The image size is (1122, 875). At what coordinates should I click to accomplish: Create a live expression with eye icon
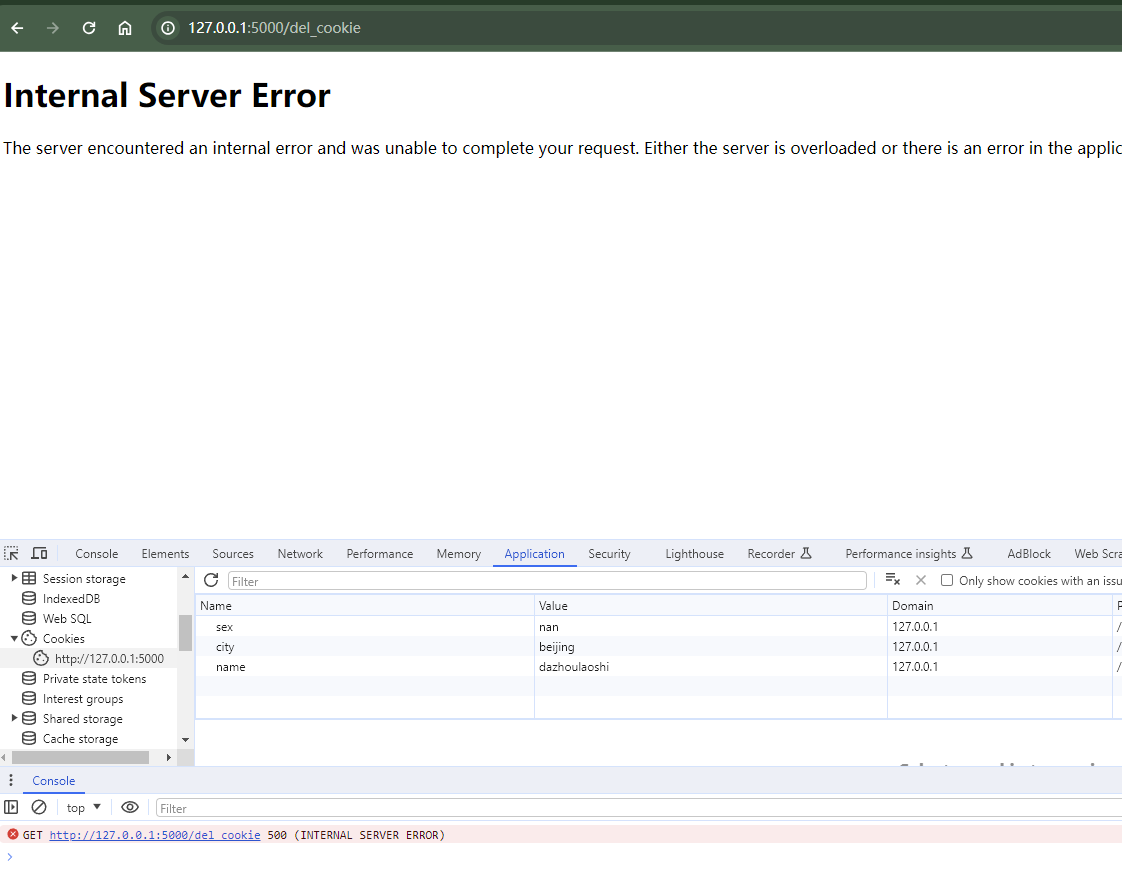tap(130, 807)
